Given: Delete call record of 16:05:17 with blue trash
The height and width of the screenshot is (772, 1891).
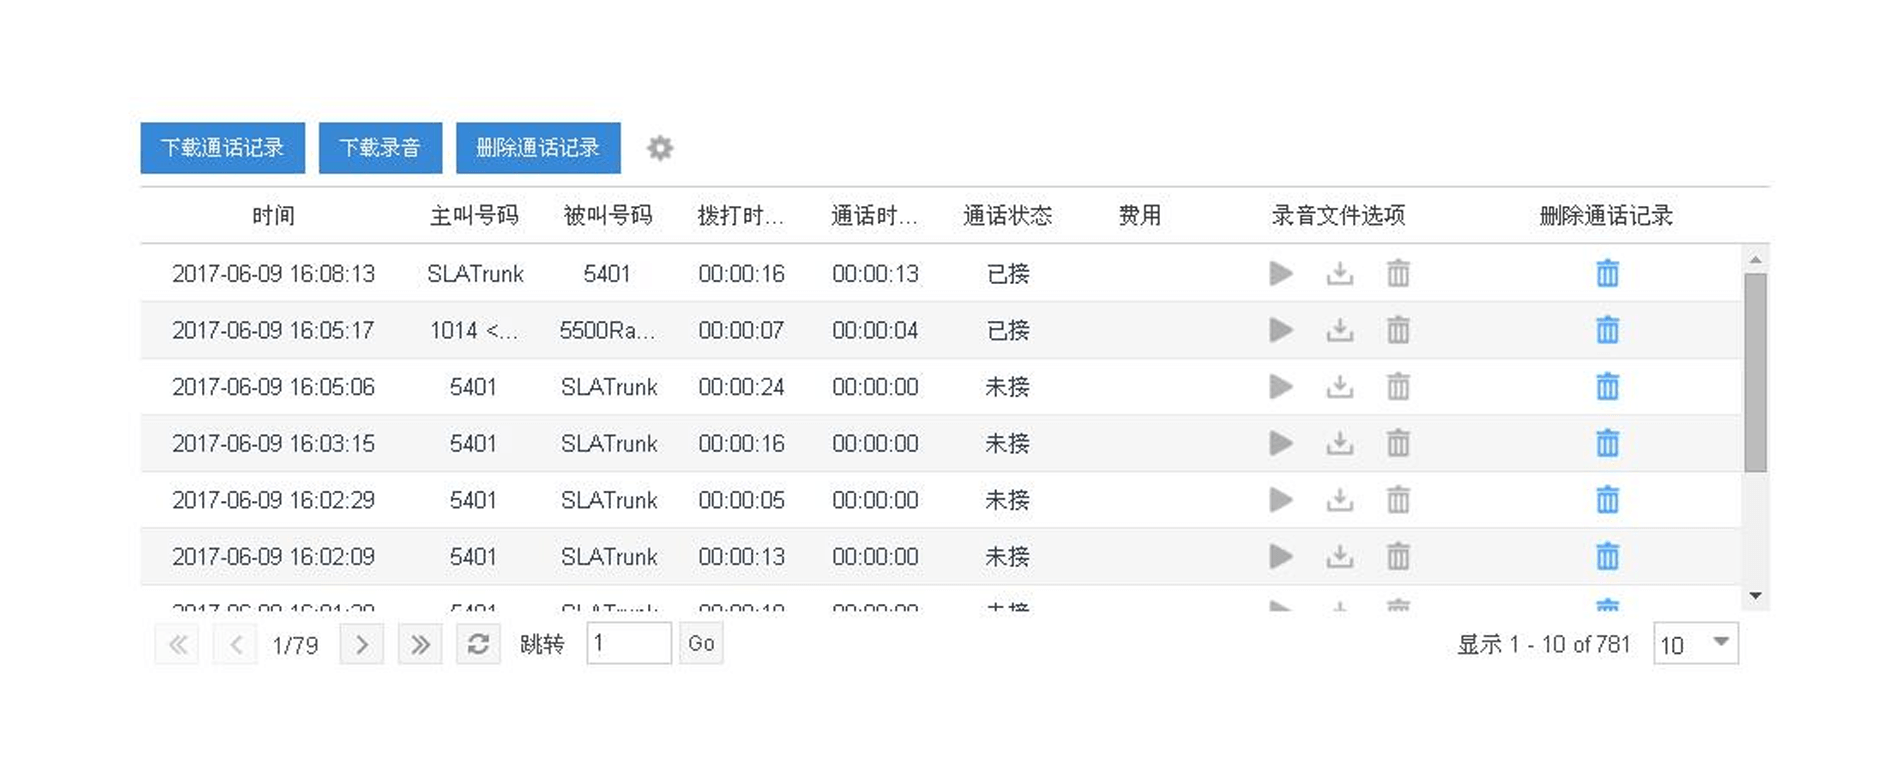Looking at the screenshot, I should [x=1607, y=330].
